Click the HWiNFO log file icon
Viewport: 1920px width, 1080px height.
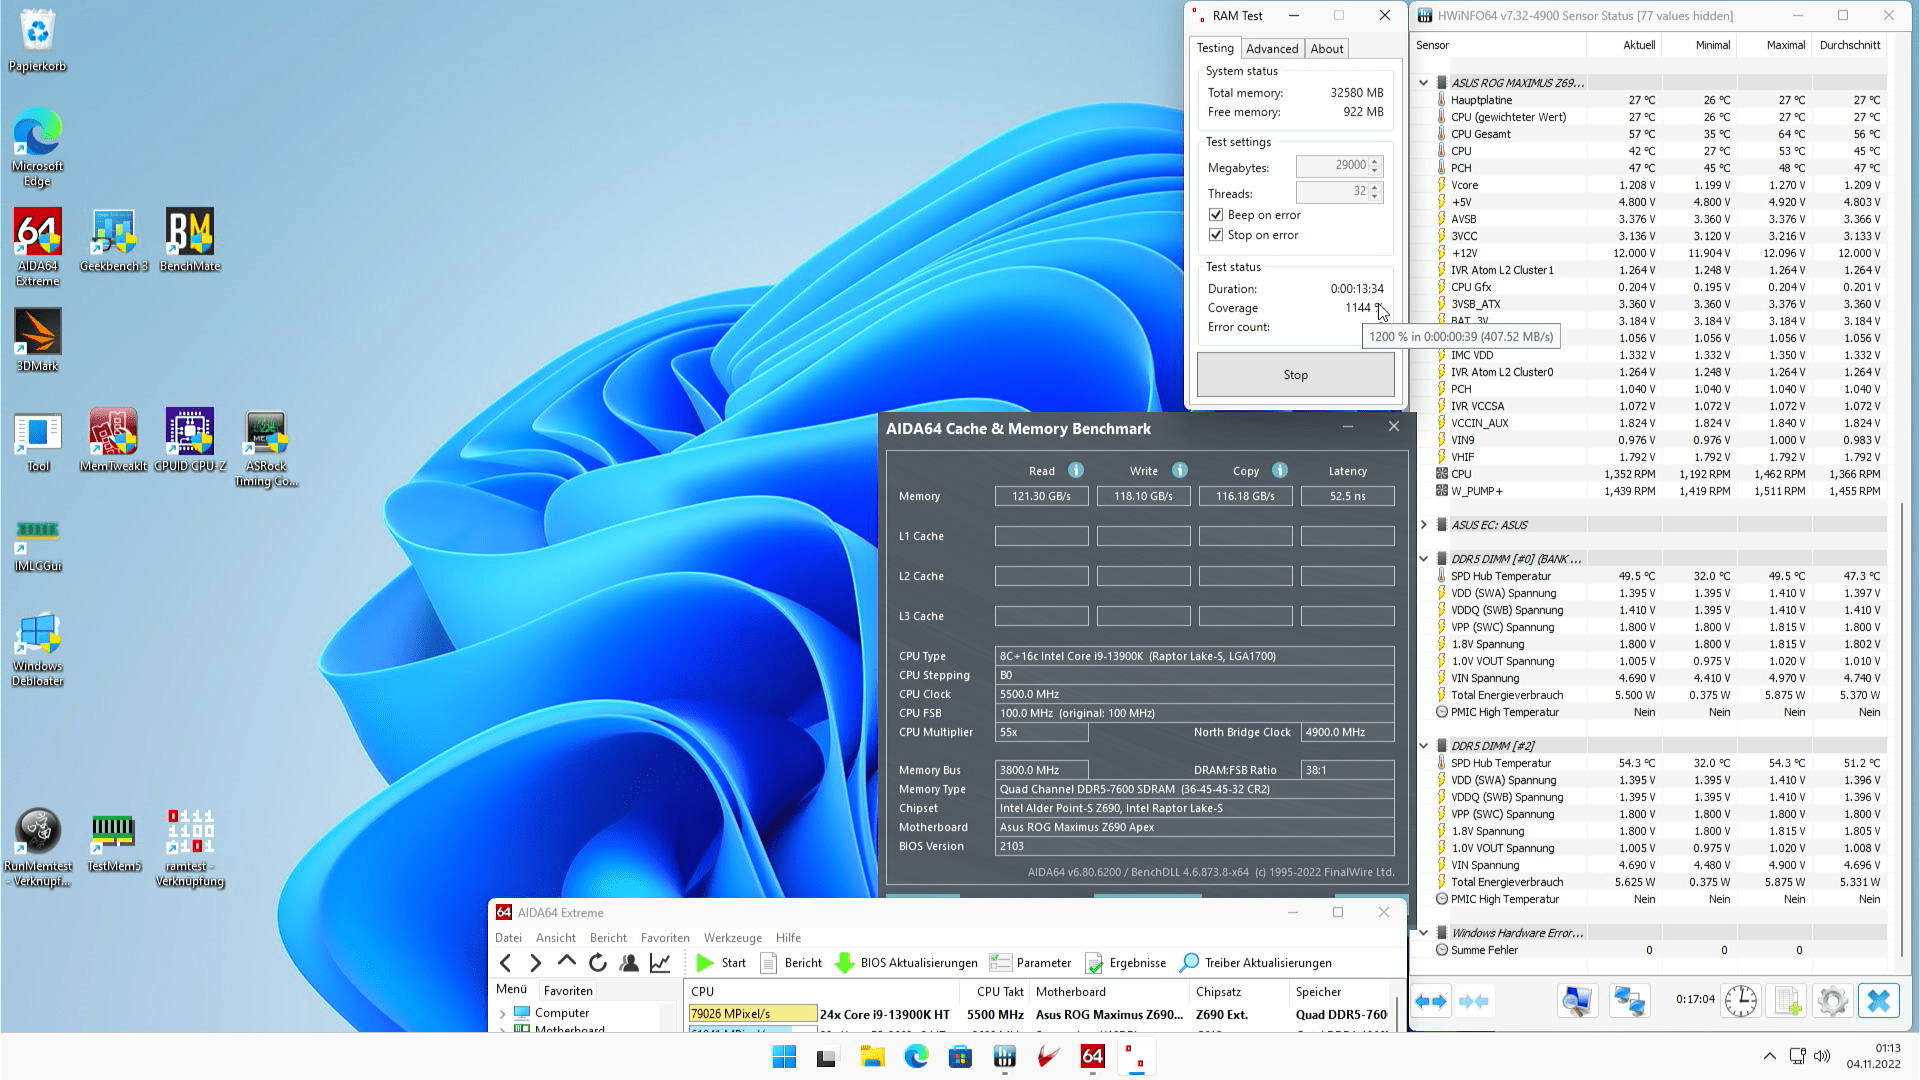point(1787,1001)
